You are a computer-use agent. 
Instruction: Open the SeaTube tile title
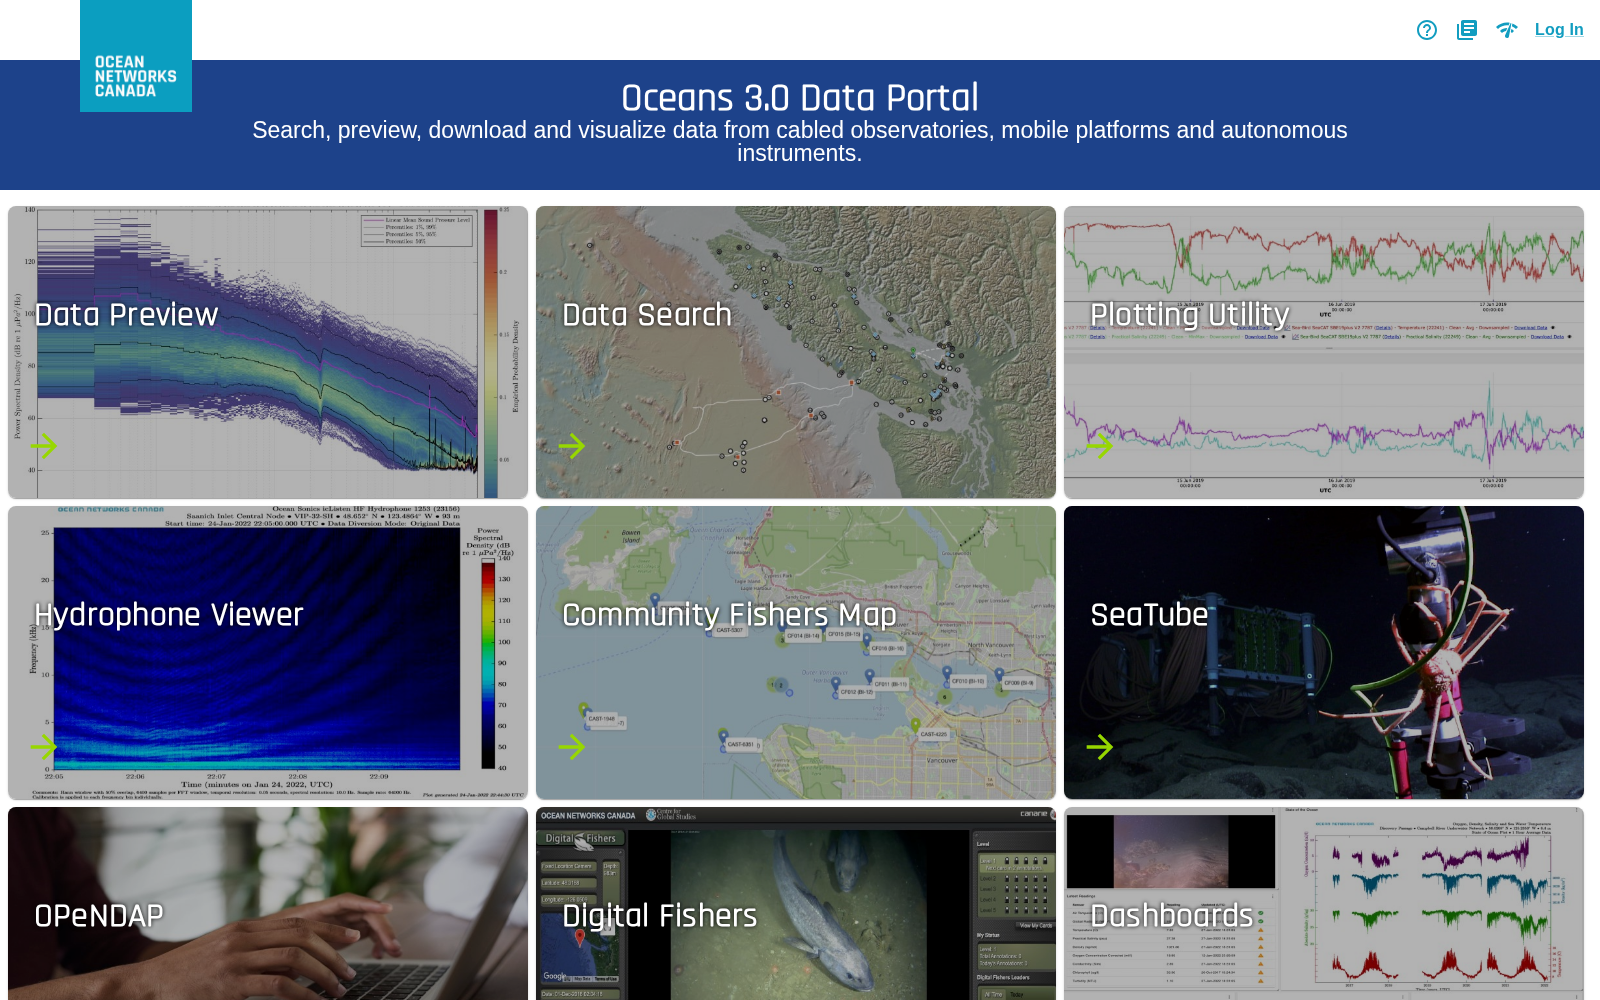coord(1150,615)
